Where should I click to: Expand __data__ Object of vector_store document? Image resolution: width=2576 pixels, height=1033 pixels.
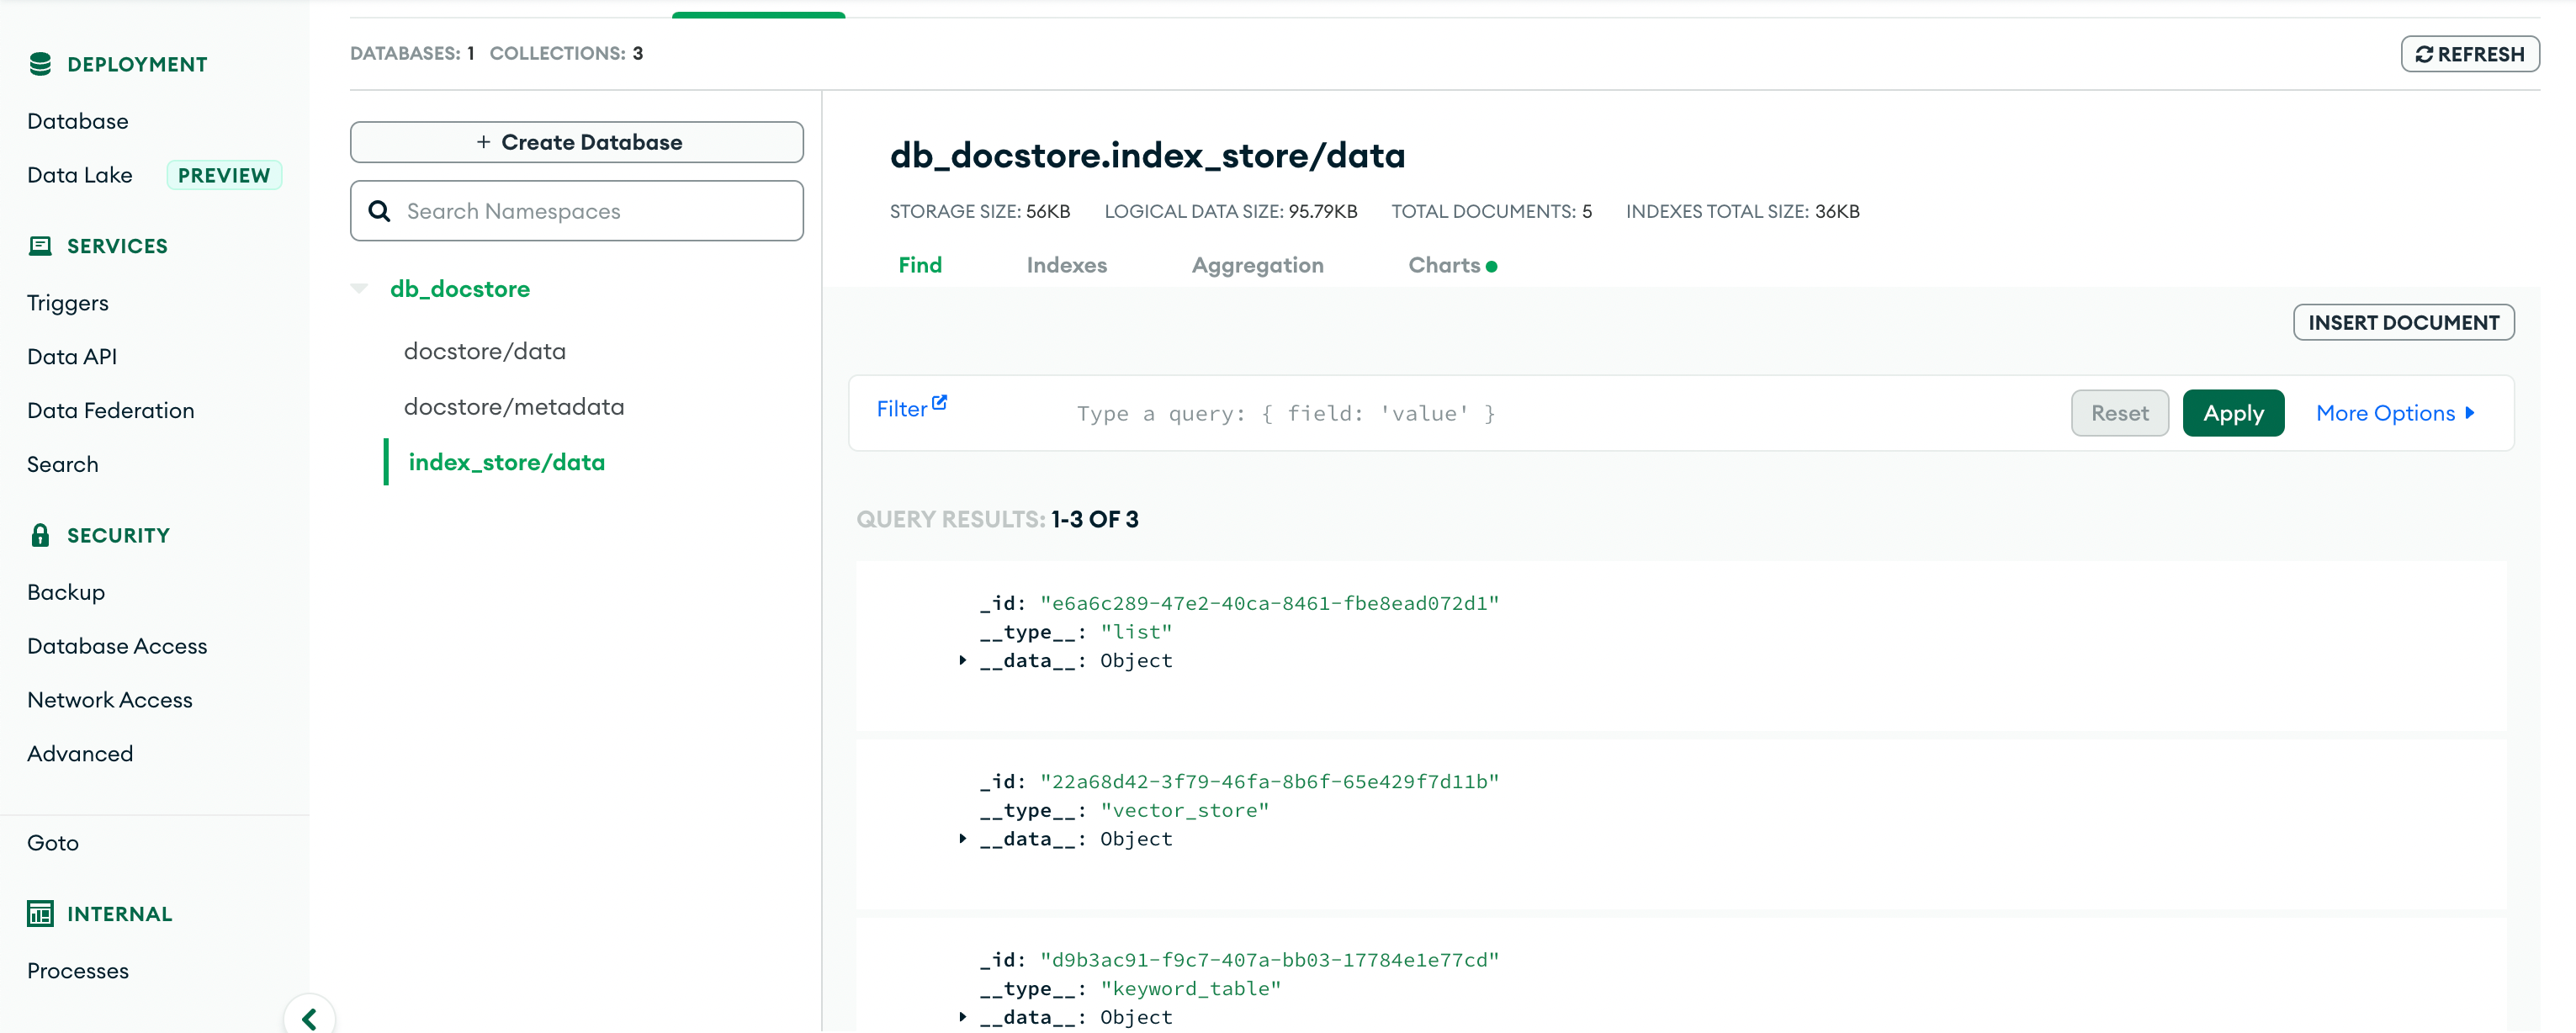point(962,838)
